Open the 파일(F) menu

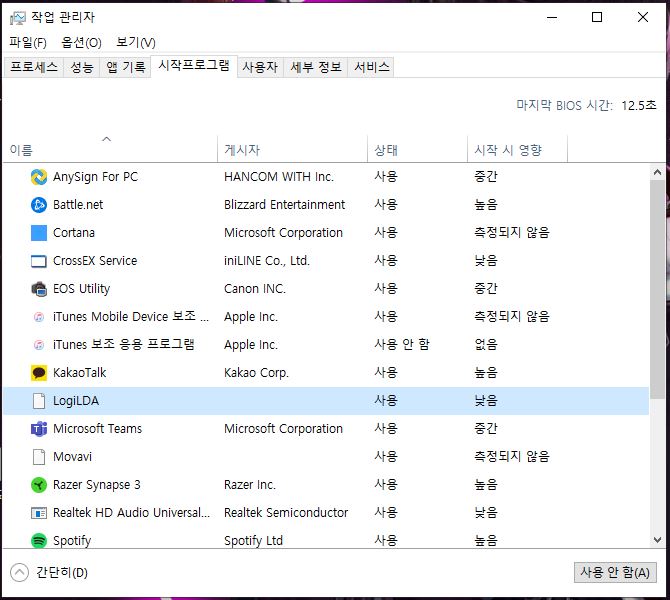(x=28, y=42)
